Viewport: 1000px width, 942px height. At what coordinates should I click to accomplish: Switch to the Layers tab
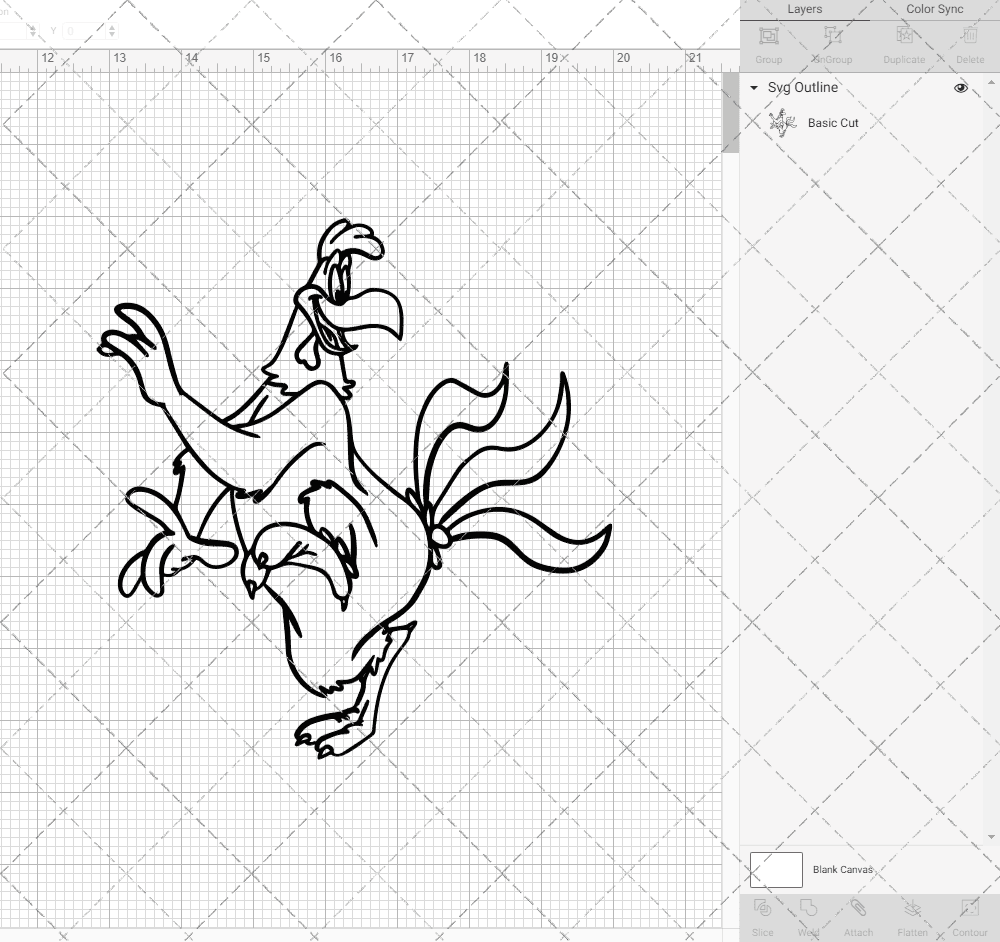tap(804, 9)
